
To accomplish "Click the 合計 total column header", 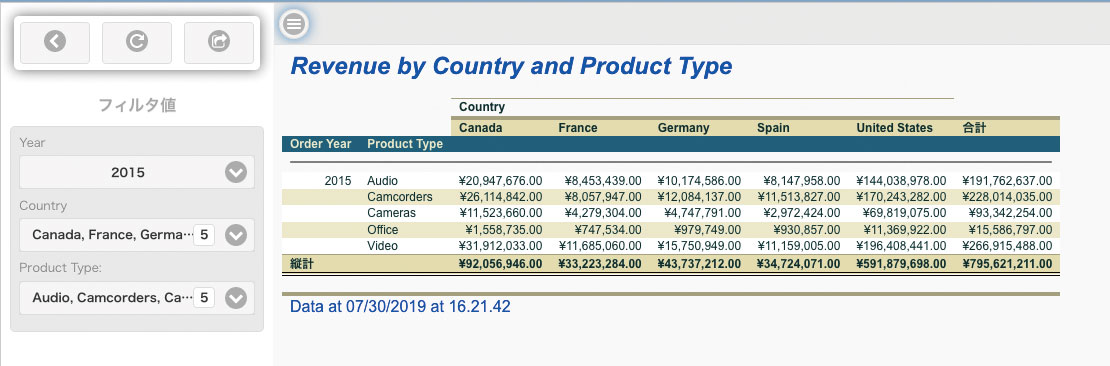I will 973,128.
